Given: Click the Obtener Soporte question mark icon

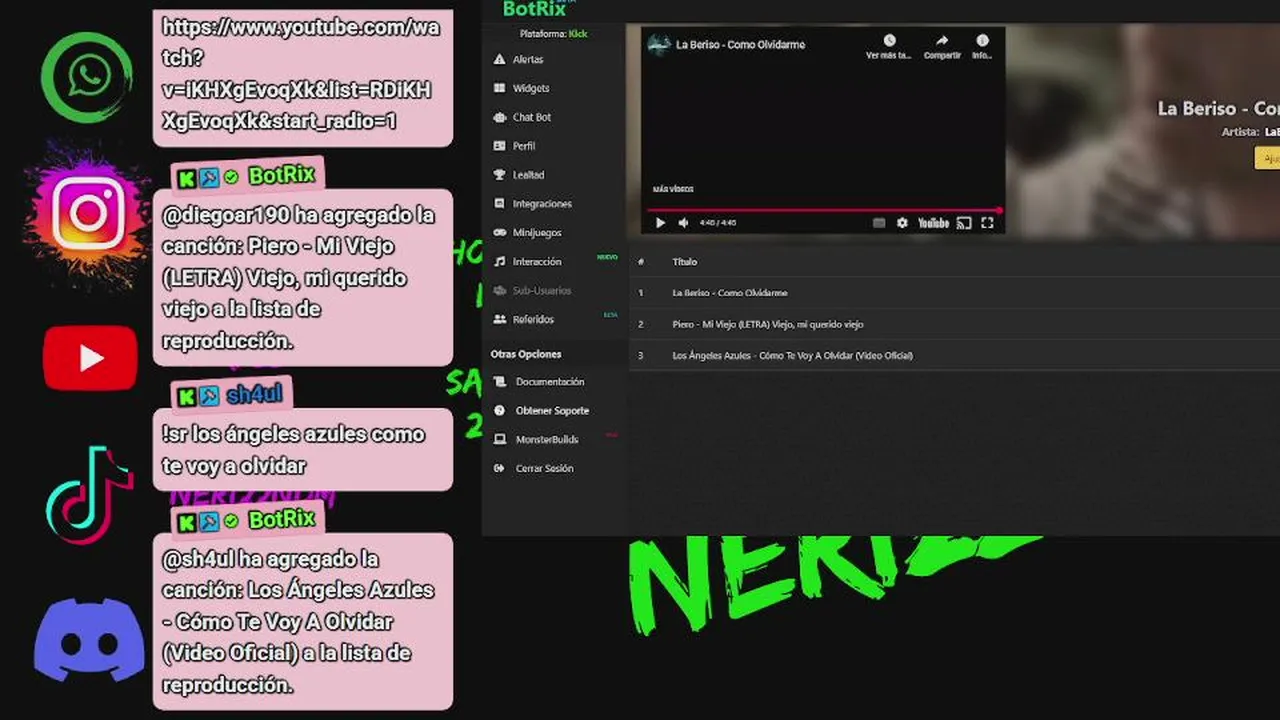Looking at the screenshot, I should pyautogui.click(x=499, y=411).
